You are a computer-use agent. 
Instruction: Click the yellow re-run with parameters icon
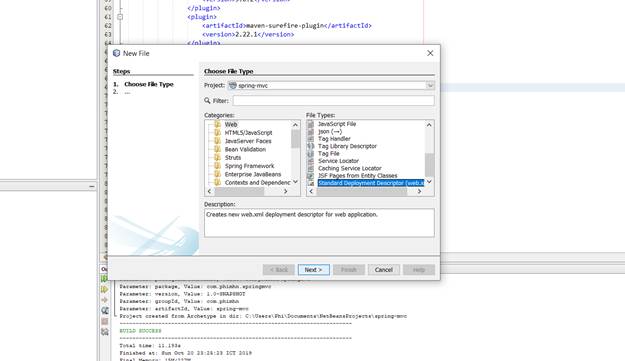[x=104, y=289]
